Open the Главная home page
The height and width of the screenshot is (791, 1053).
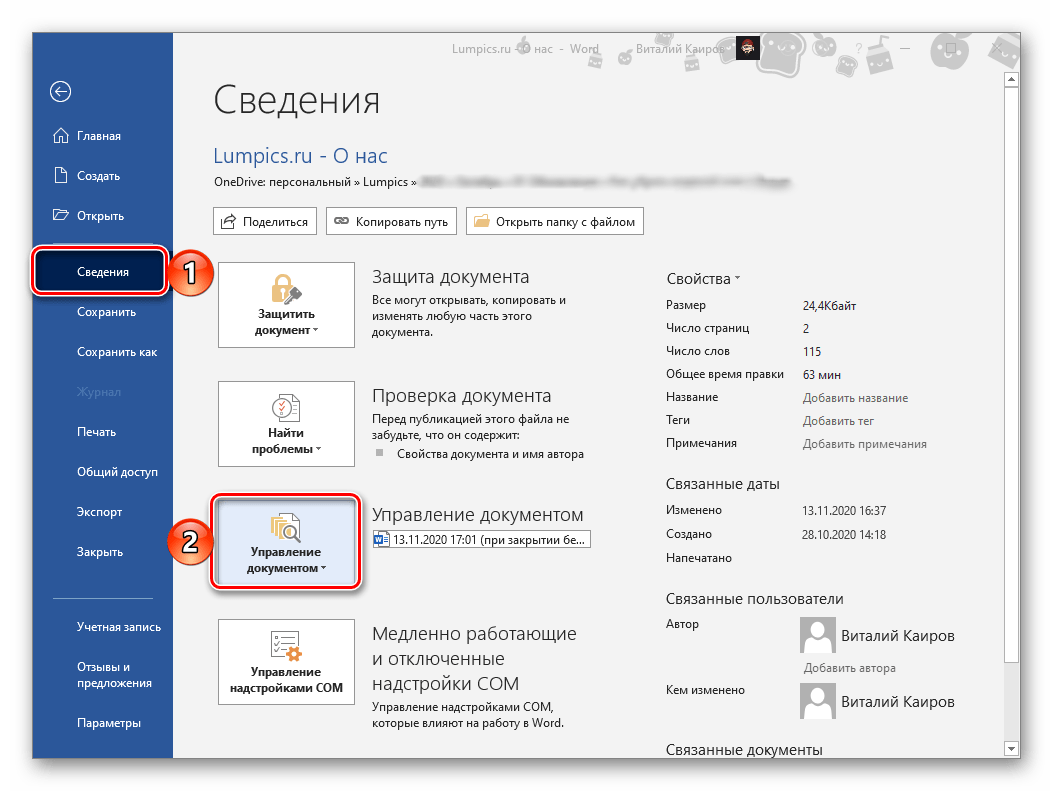coord(98,136)
